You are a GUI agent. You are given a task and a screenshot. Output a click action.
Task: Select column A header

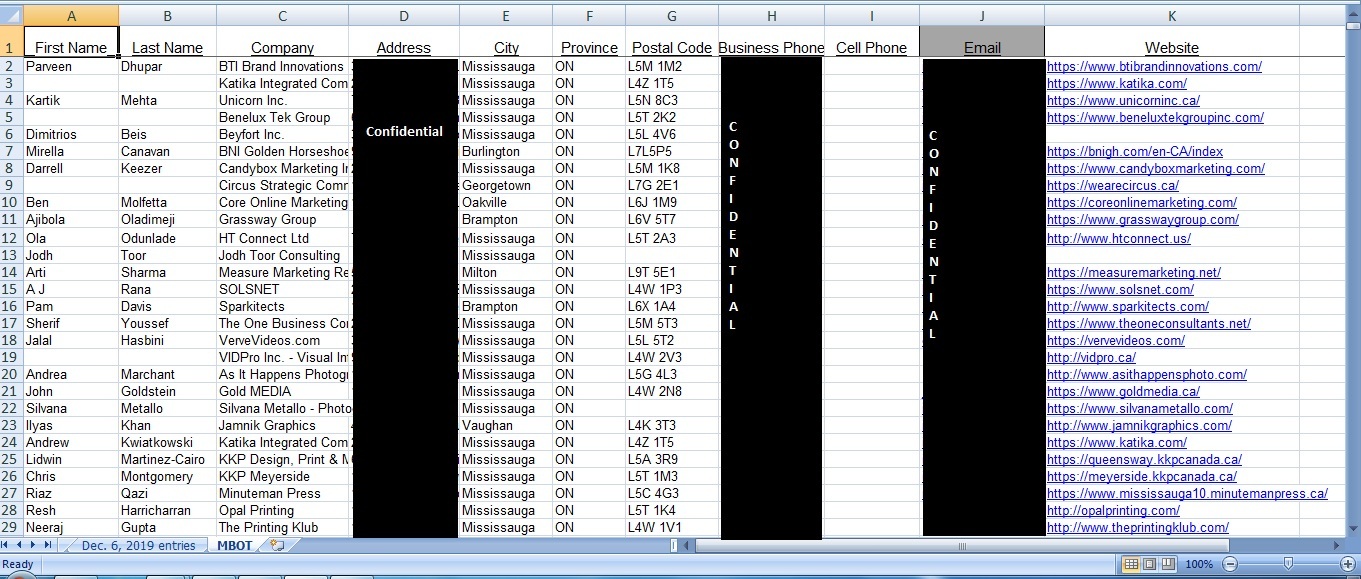point(71,15)
